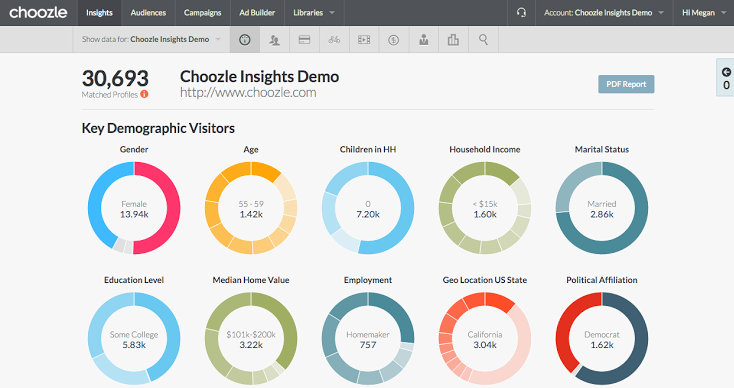Click the Gender donut chart

[x=134, y=208]
